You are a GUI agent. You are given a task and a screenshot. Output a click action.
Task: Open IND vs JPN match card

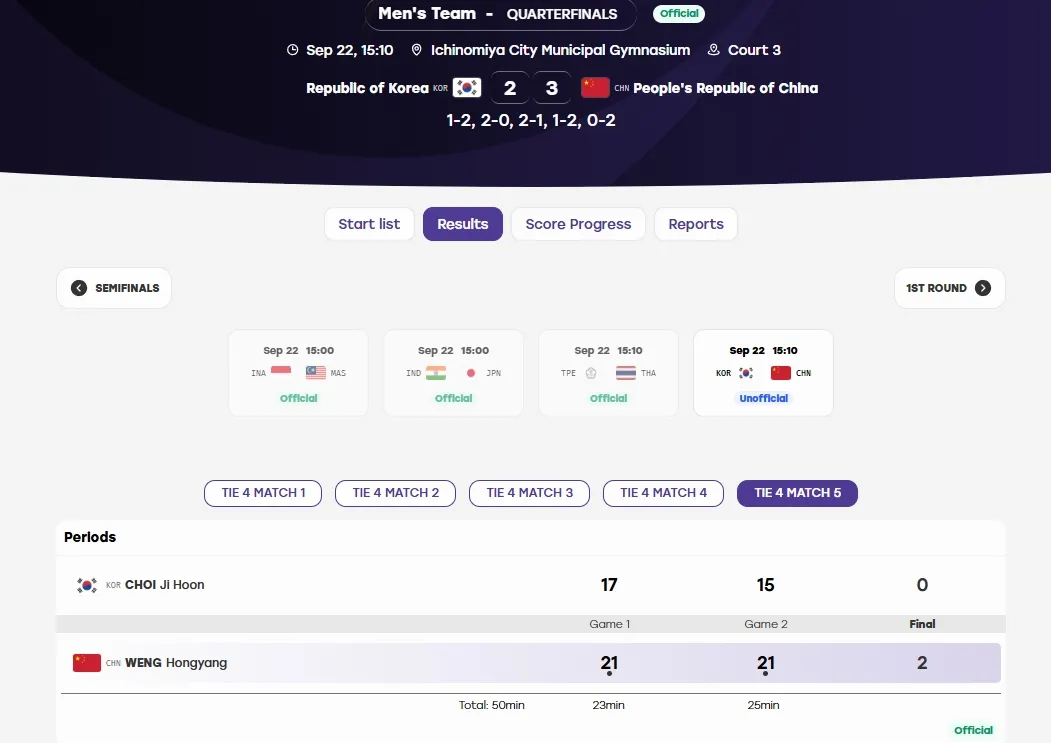pos(453,373)
